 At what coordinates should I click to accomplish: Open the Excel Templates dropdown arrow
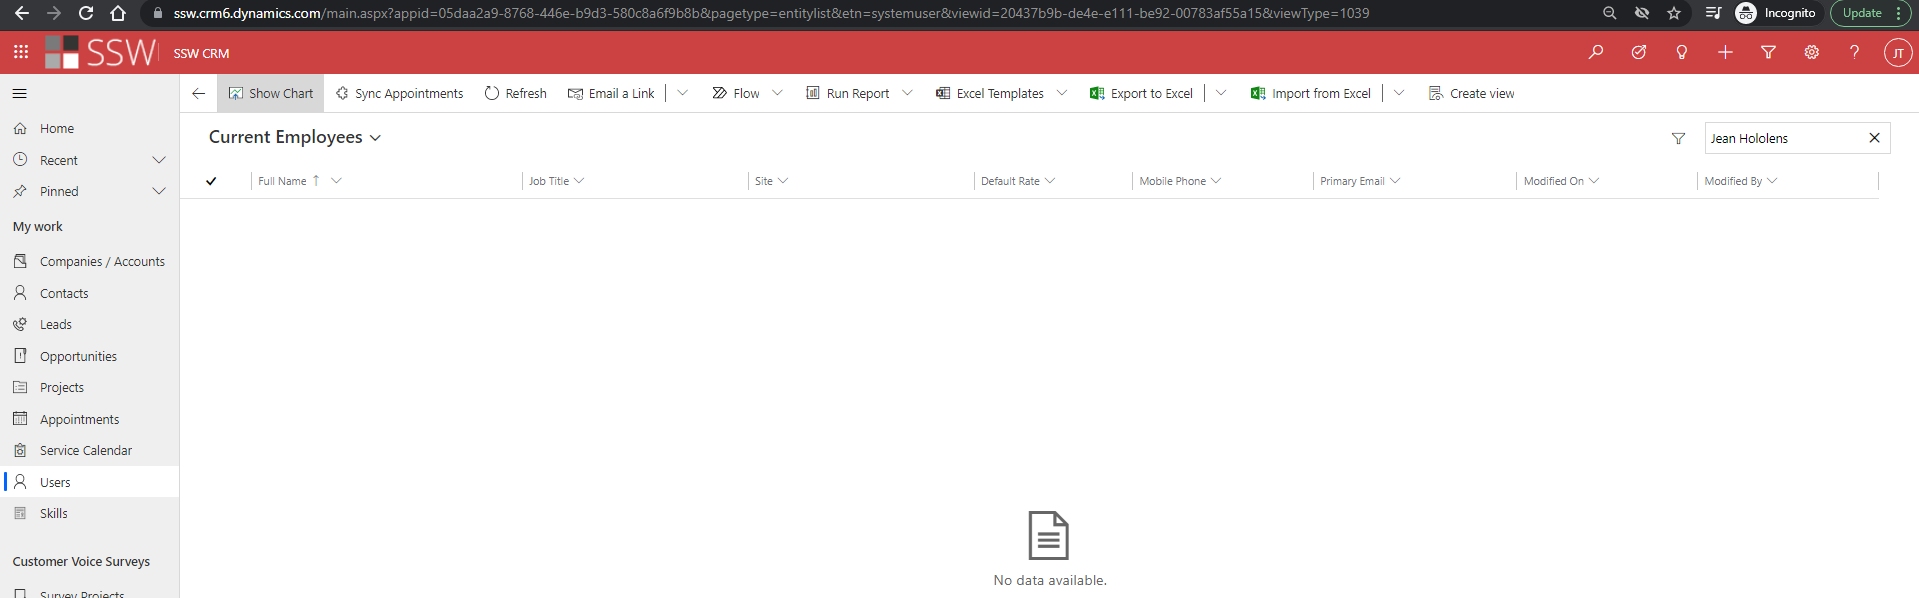click(1062, 93)
